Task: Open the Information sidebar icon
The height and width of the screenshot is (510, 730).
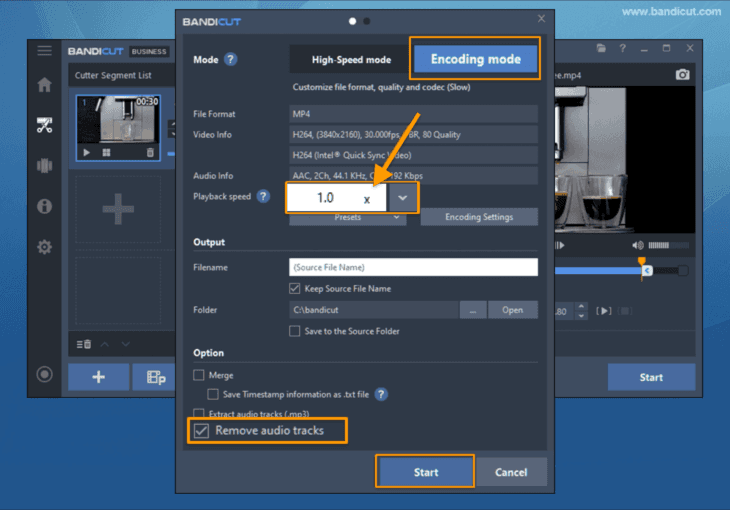Action: [44, 206]
